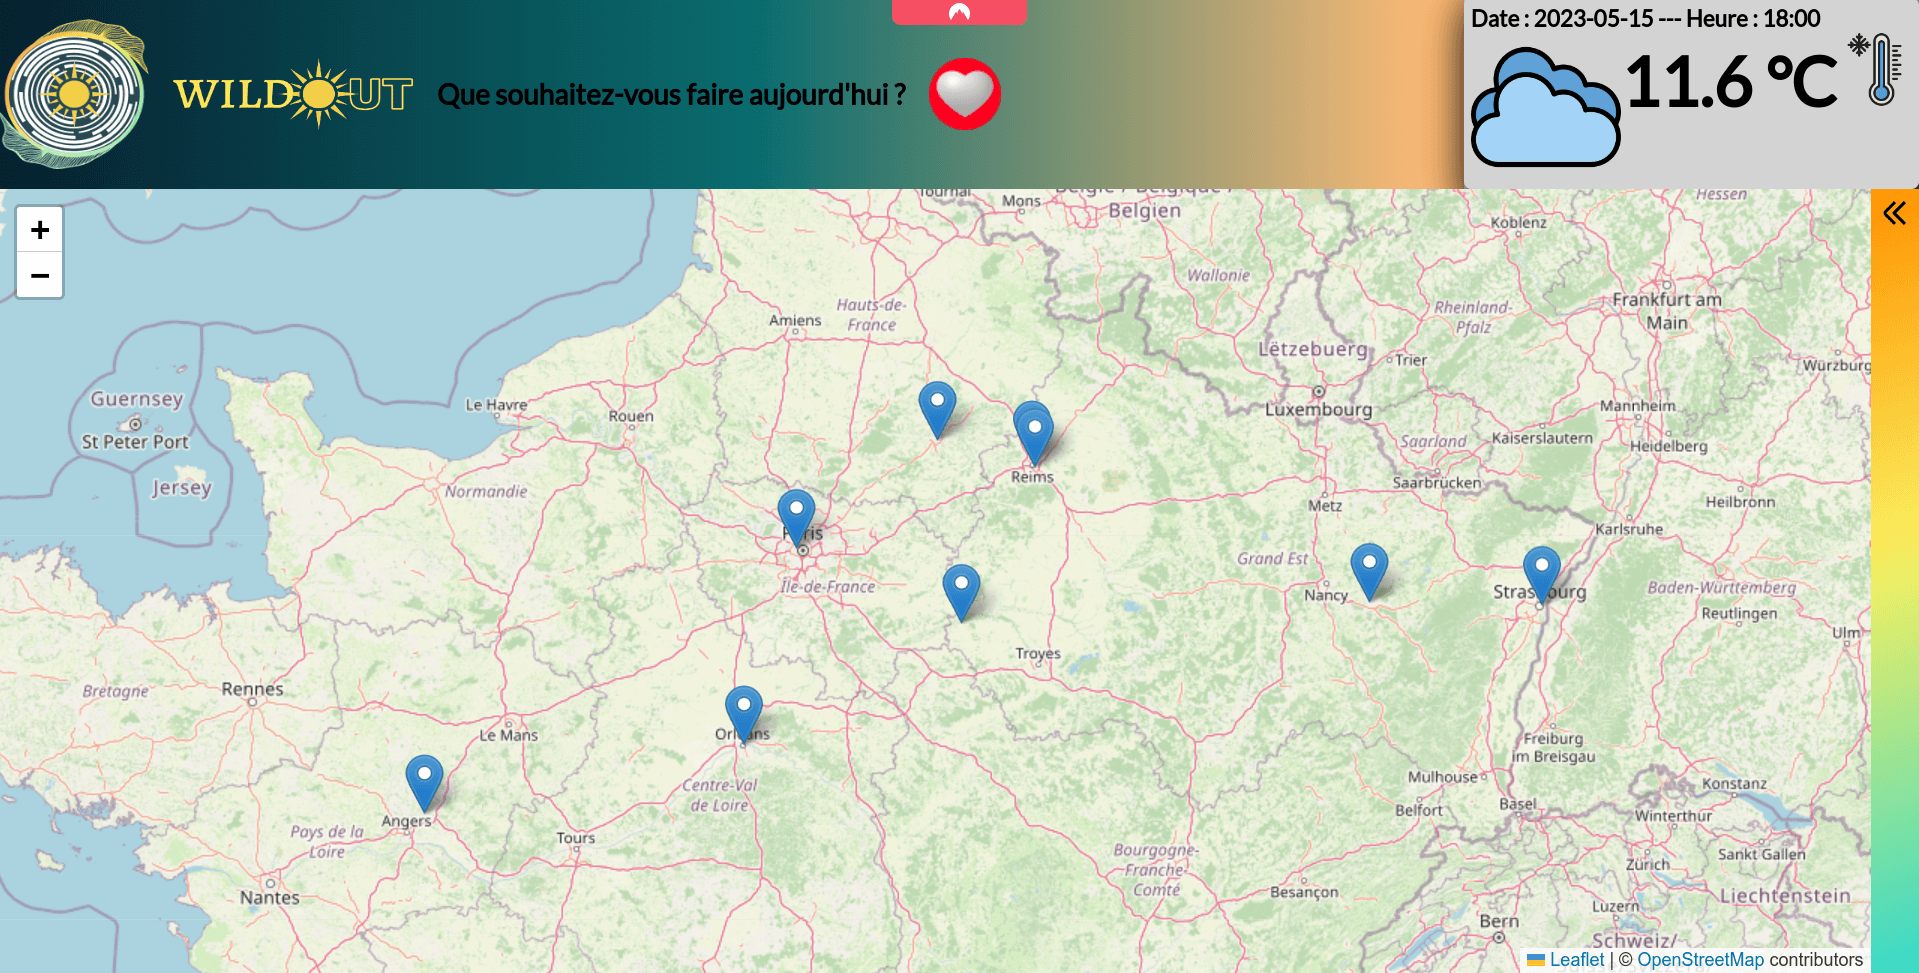Click the Troyes city label

pyautogui.click(x=1038, y=654)
